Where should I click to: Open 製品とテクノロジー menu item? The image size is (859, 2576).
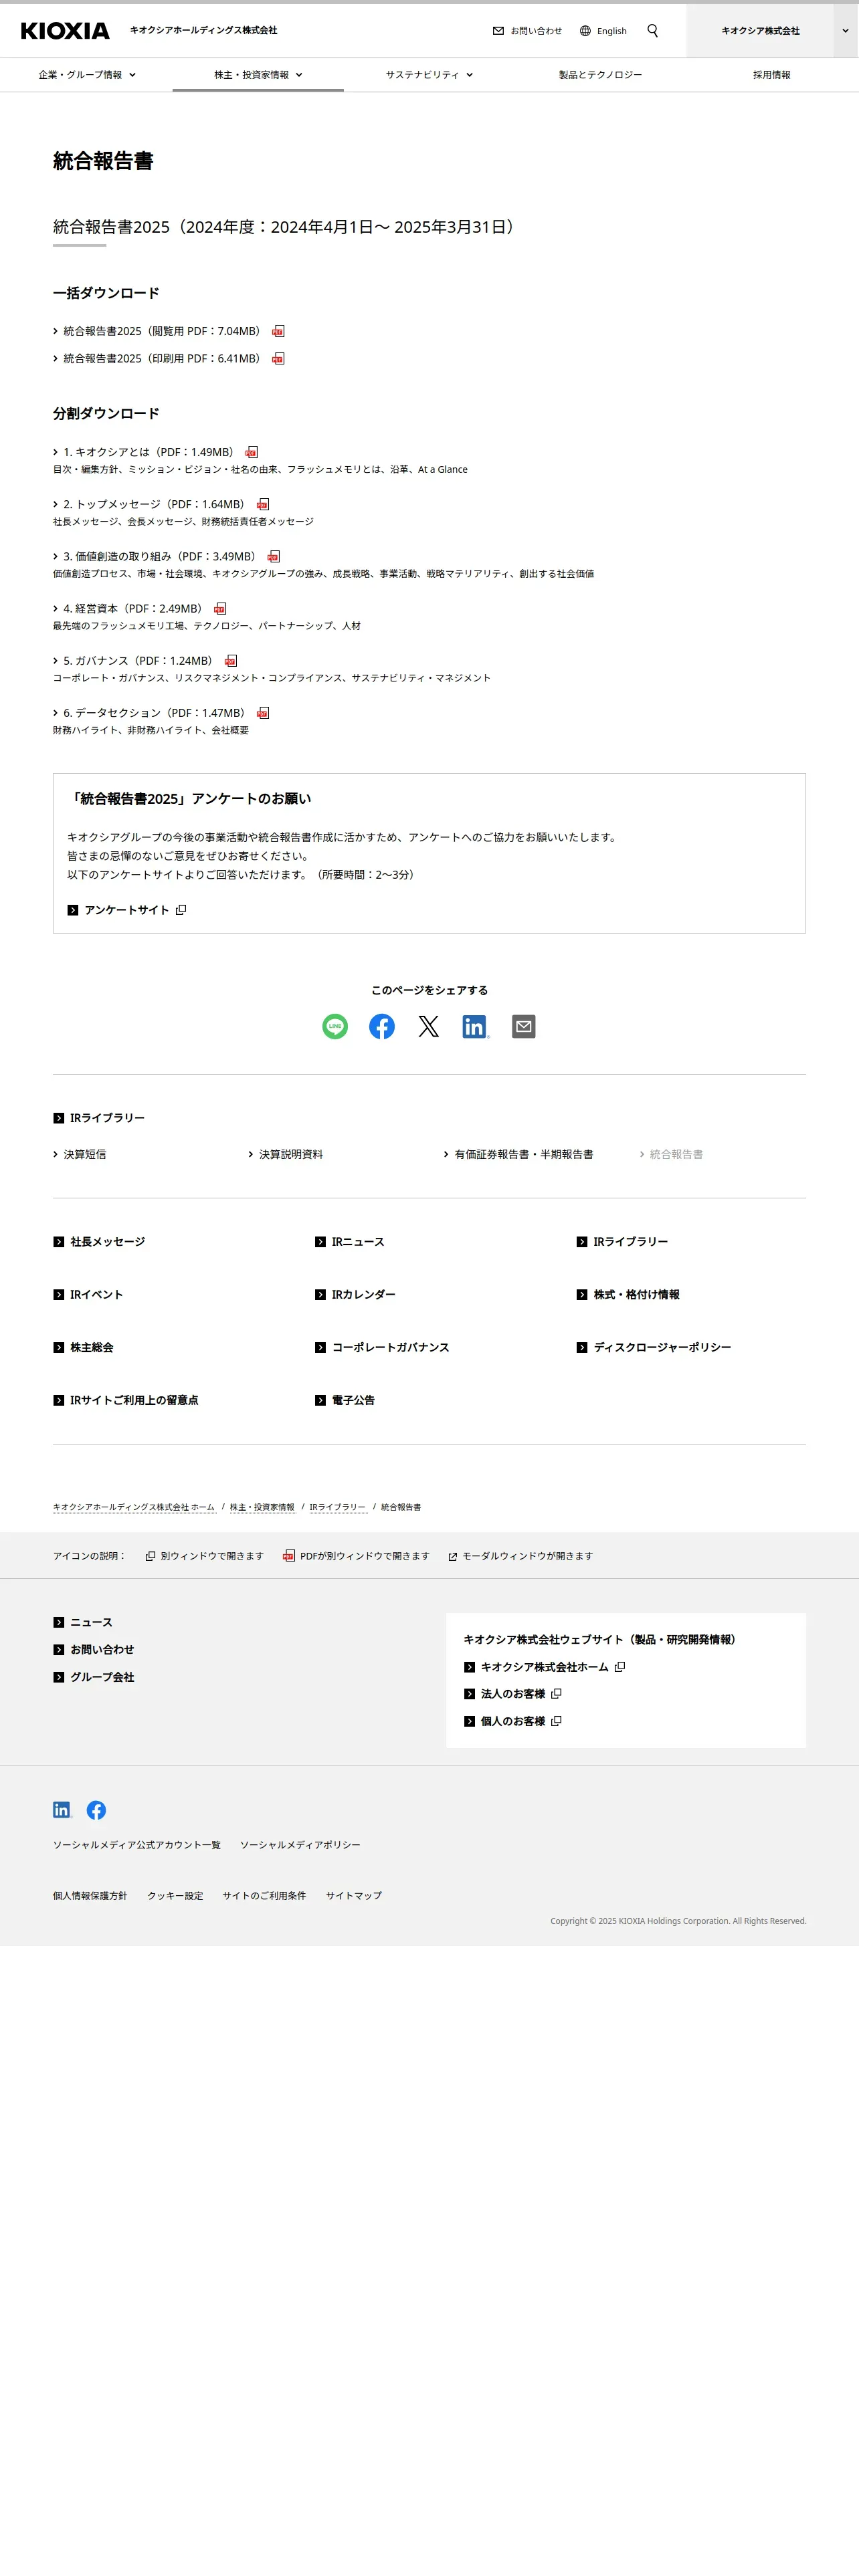coord(600,75)
